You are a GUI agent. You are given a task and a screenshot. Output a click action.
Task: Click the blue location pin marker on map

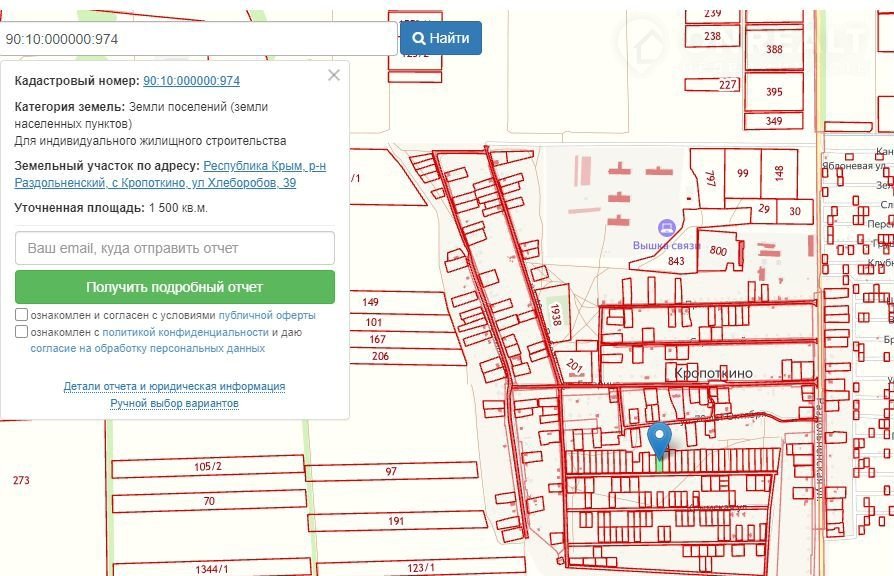659,439
